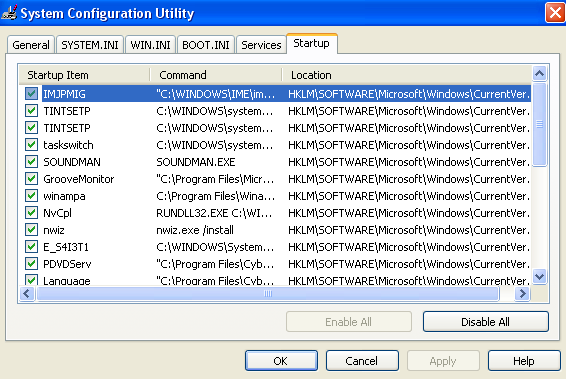The width and height of the screenshot is (566, 379).
Task: Click the Location cell of the winampa row
Action: tap(409, 196)
